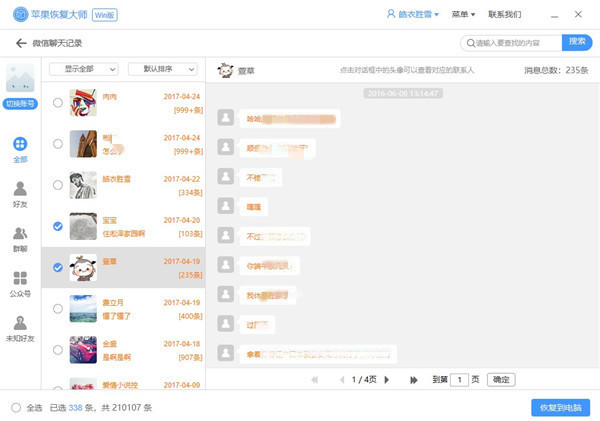Viewport: 600px width, 421px height.
Task: Click sender avatar beside 嘿嘿 message
Action: [226, 206]
